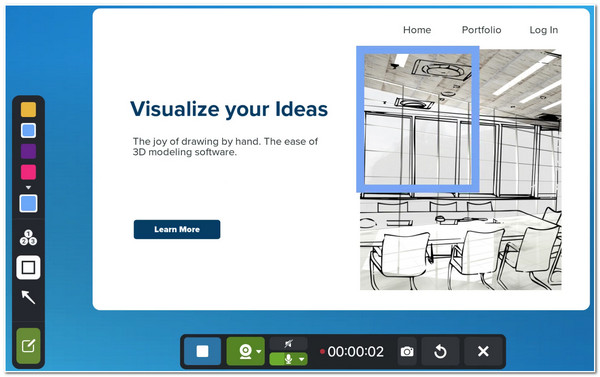
Task: Choose the pink color swatch
Action: [x=28, y=172]
